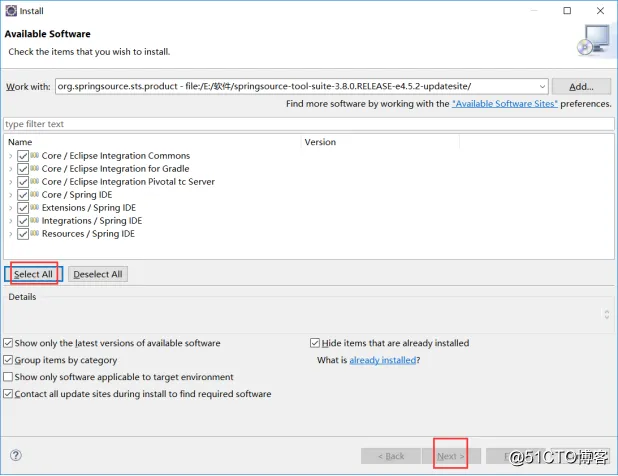Click the Eclipse icon in Install title bar

11,11
